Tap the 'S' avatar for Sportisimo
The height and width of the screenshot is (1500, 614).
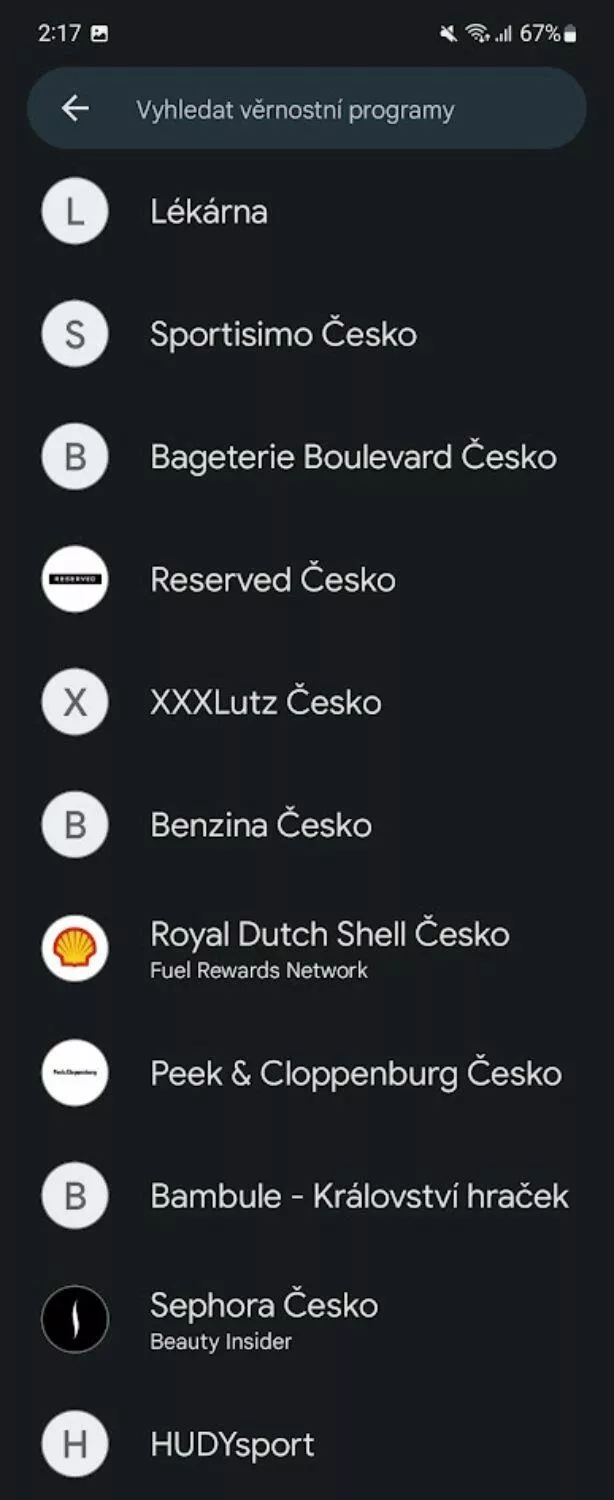(x=75, y=334)
